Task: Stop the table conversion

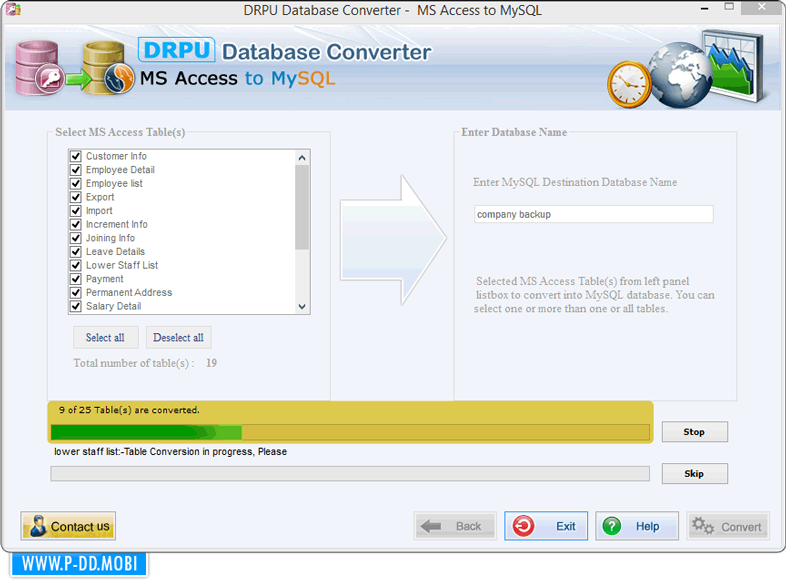Action: click(694, 432)
